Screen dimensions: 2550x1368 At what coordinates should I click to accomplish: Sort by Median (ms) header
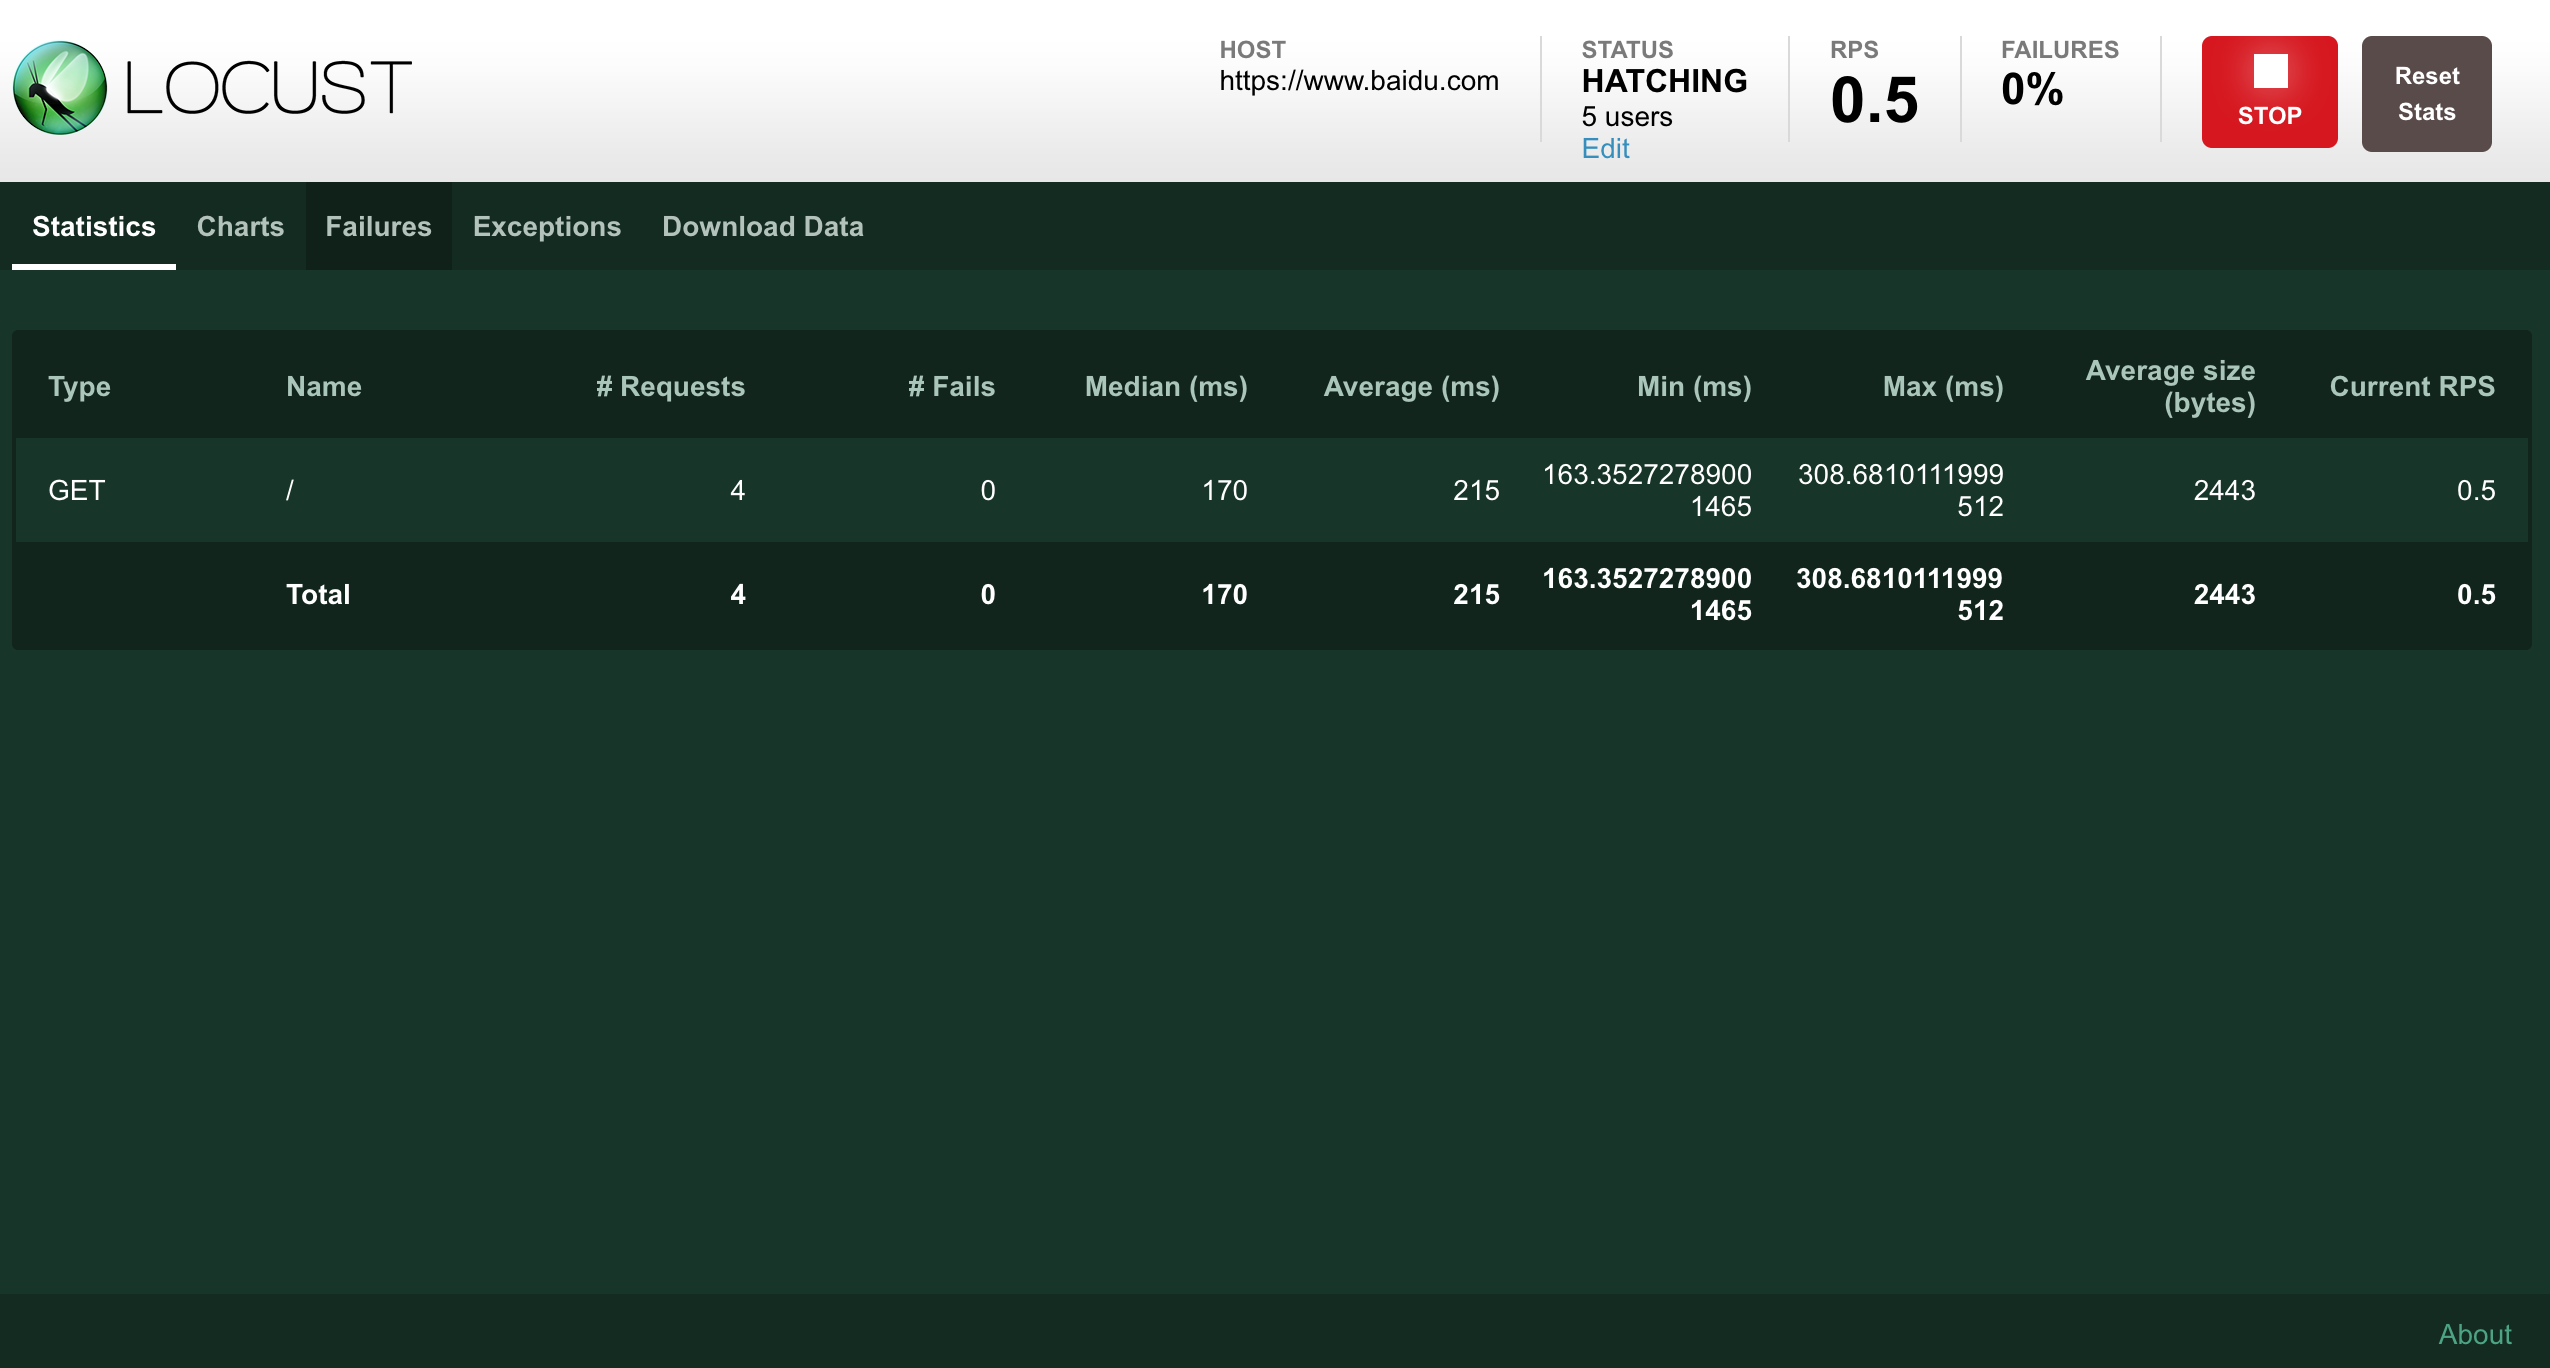(x=1165, y=387)
